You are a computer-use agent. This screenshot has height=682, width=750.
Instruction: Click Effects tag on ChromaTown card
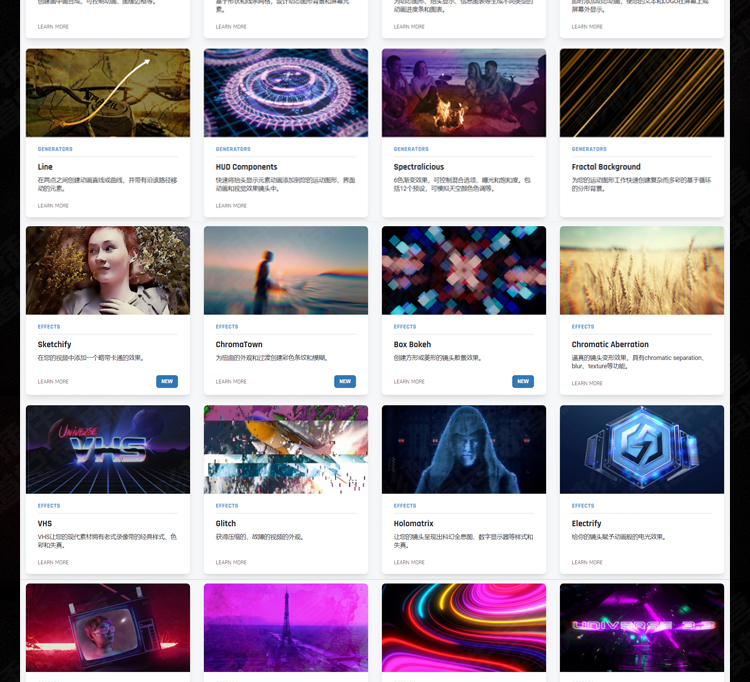[227, 327]
